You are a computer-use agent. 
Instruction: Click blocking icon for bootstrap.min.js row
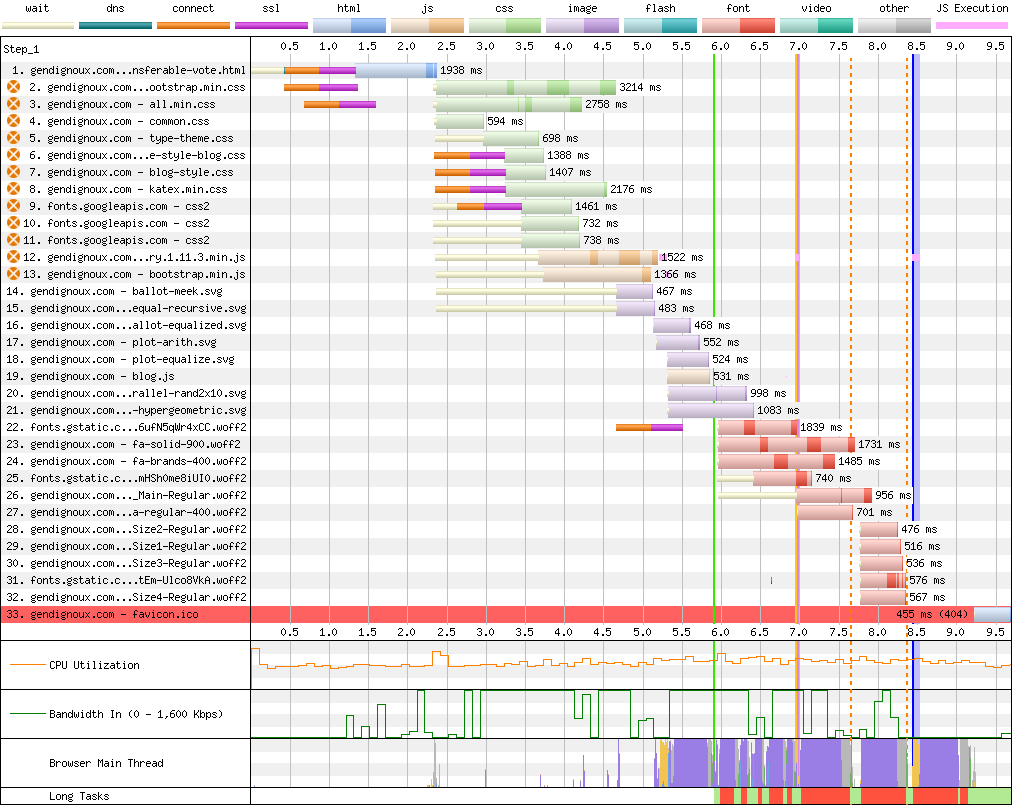click(x=13, y=274)
